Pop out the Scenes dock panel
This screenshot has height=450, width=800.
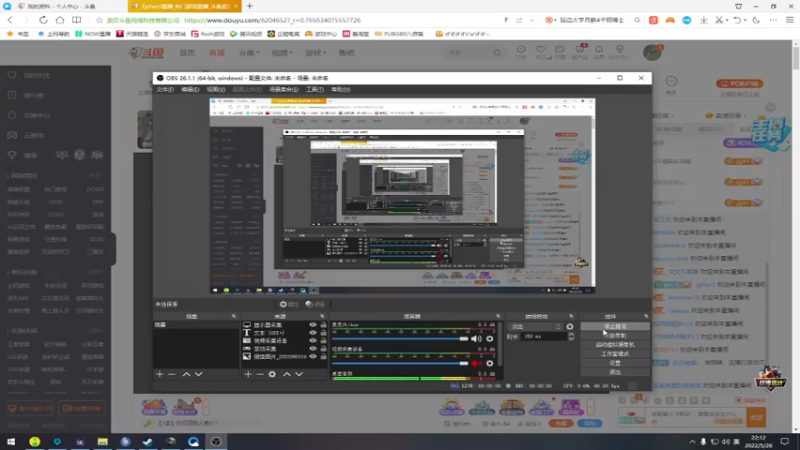(x=234, y=316)
